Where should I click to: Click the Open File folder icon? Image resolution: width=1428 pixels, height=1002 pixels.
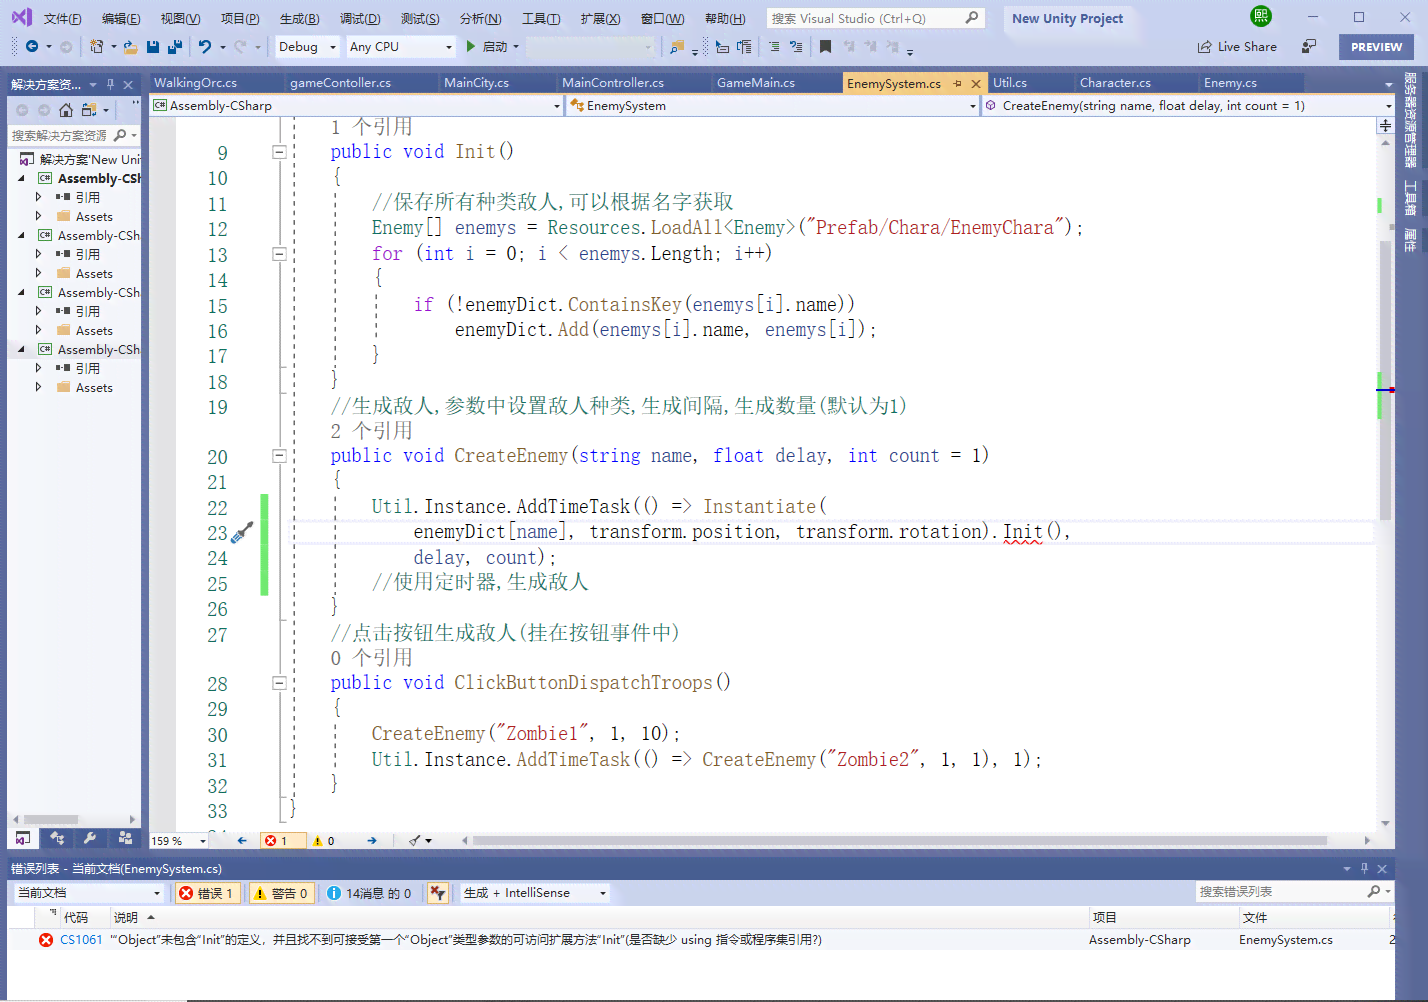[x=130, y=46]
